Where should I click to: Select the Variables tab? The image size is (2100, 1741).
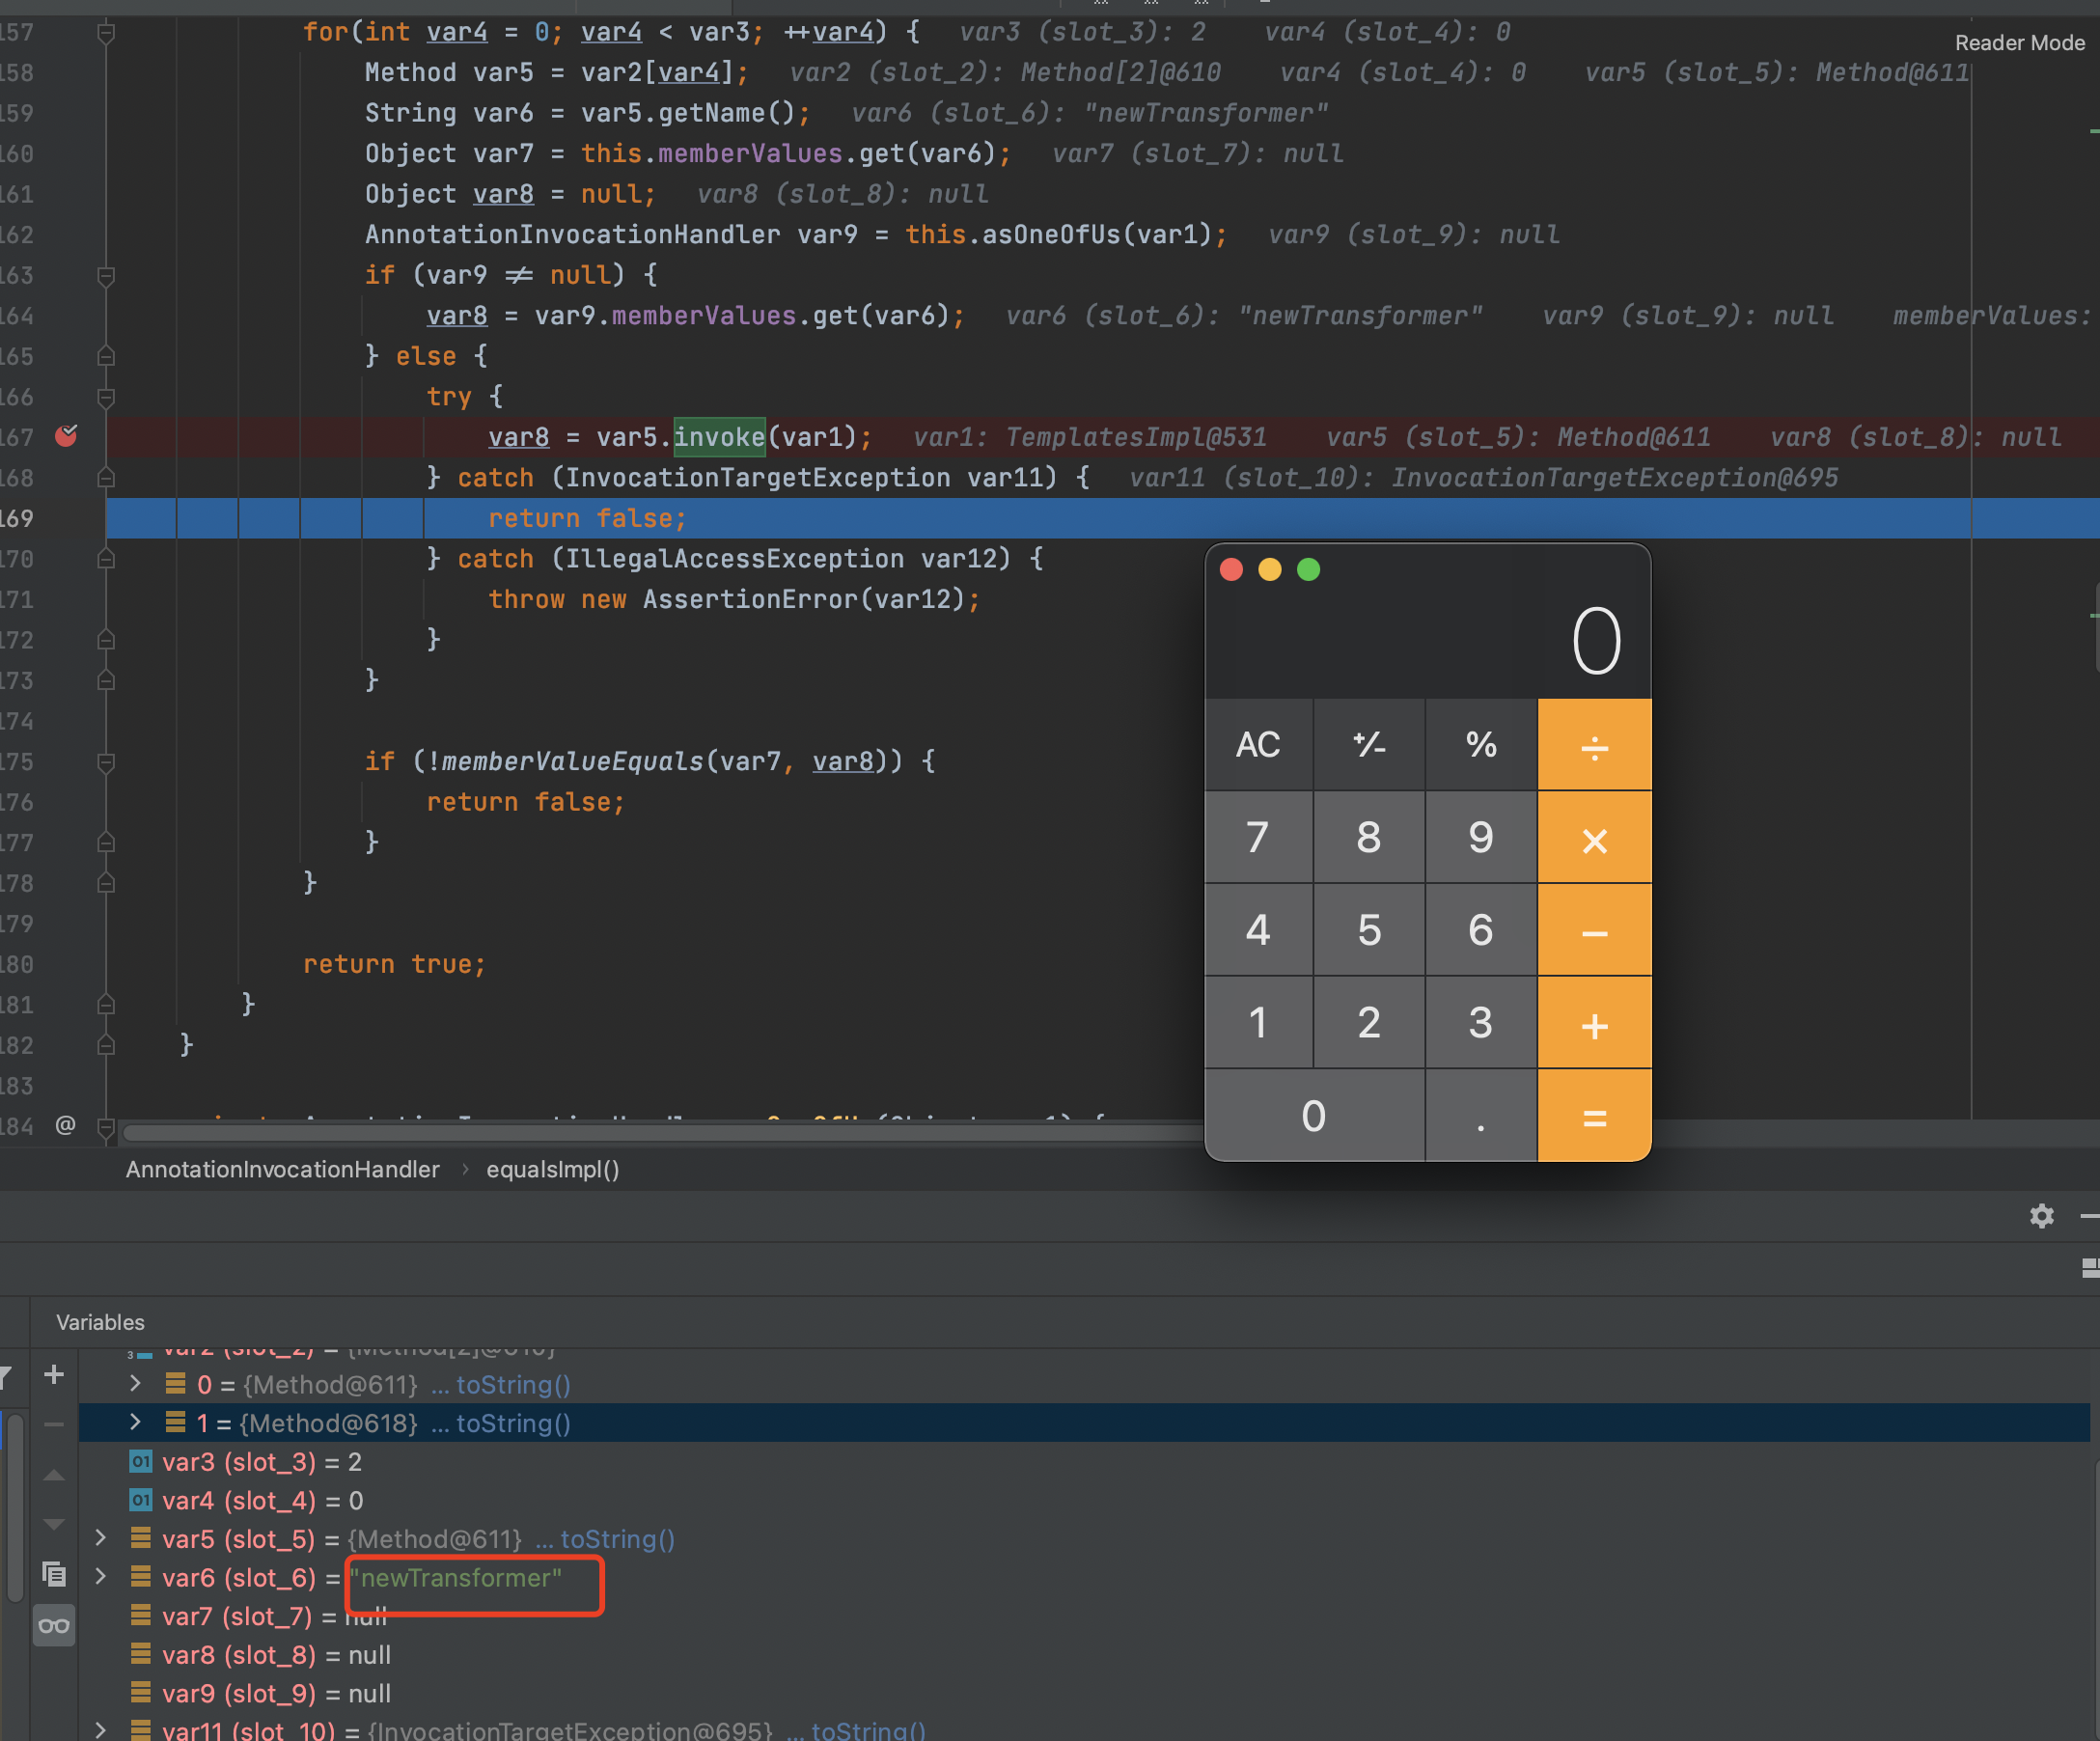coord(100,1322)
